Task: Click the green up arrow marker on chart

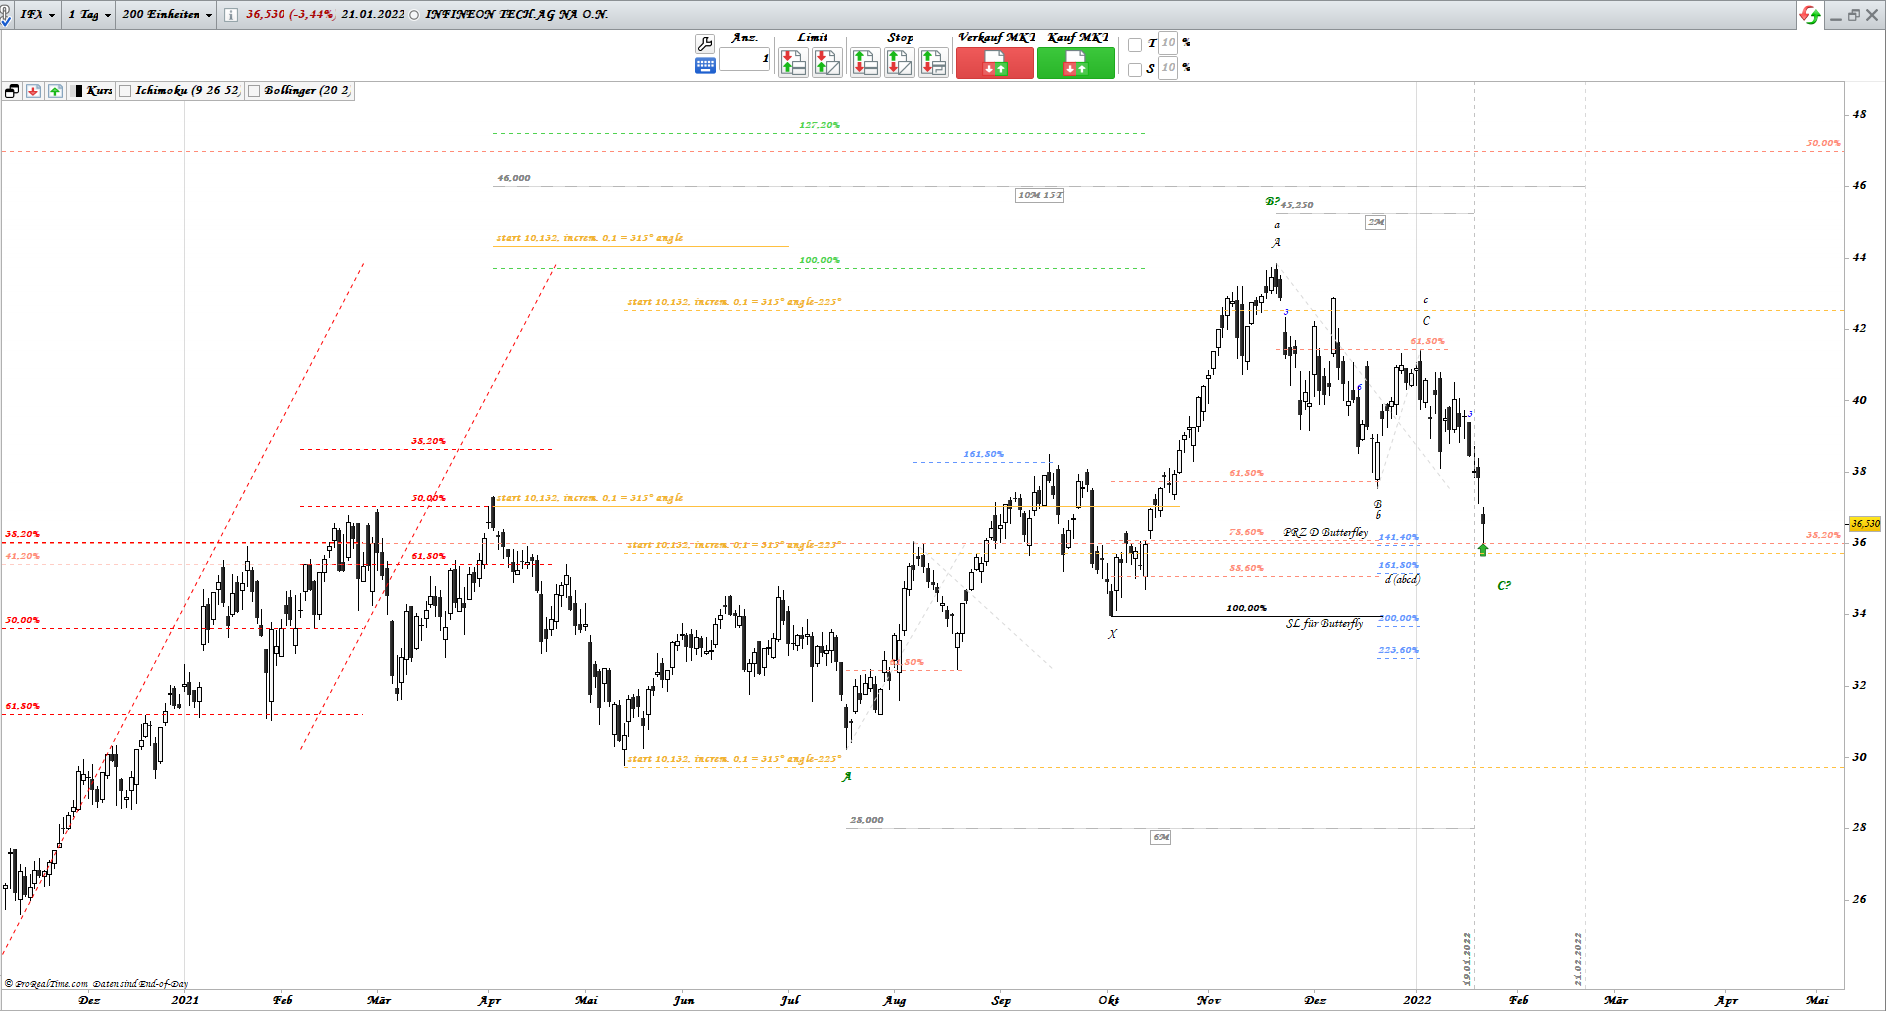Action: point(1483,549)
